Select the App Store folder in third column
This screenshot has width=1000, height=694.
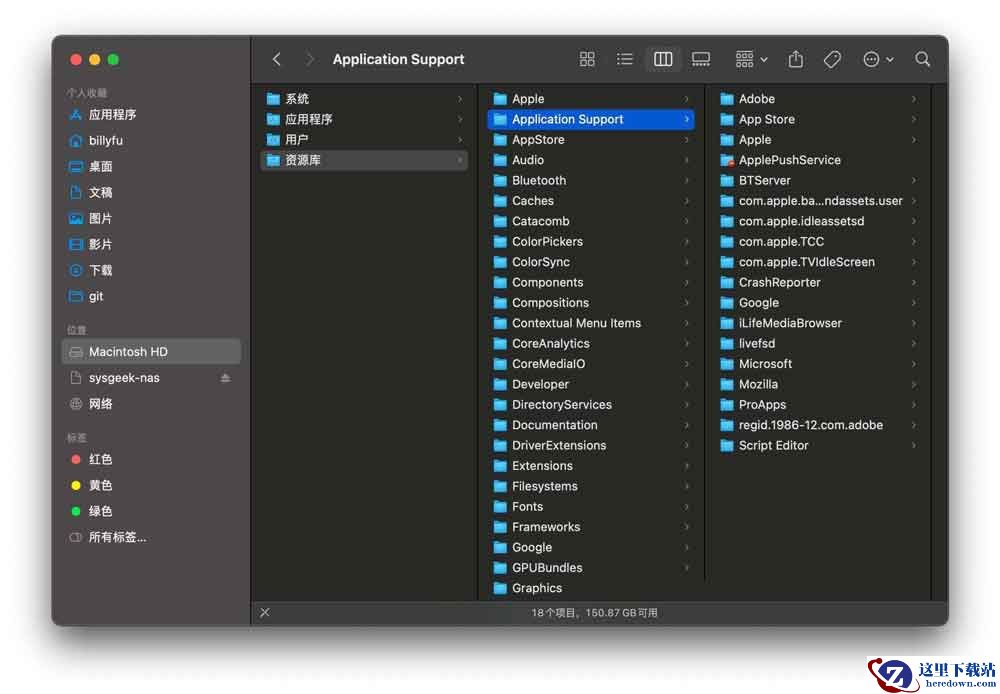[818, 119]
